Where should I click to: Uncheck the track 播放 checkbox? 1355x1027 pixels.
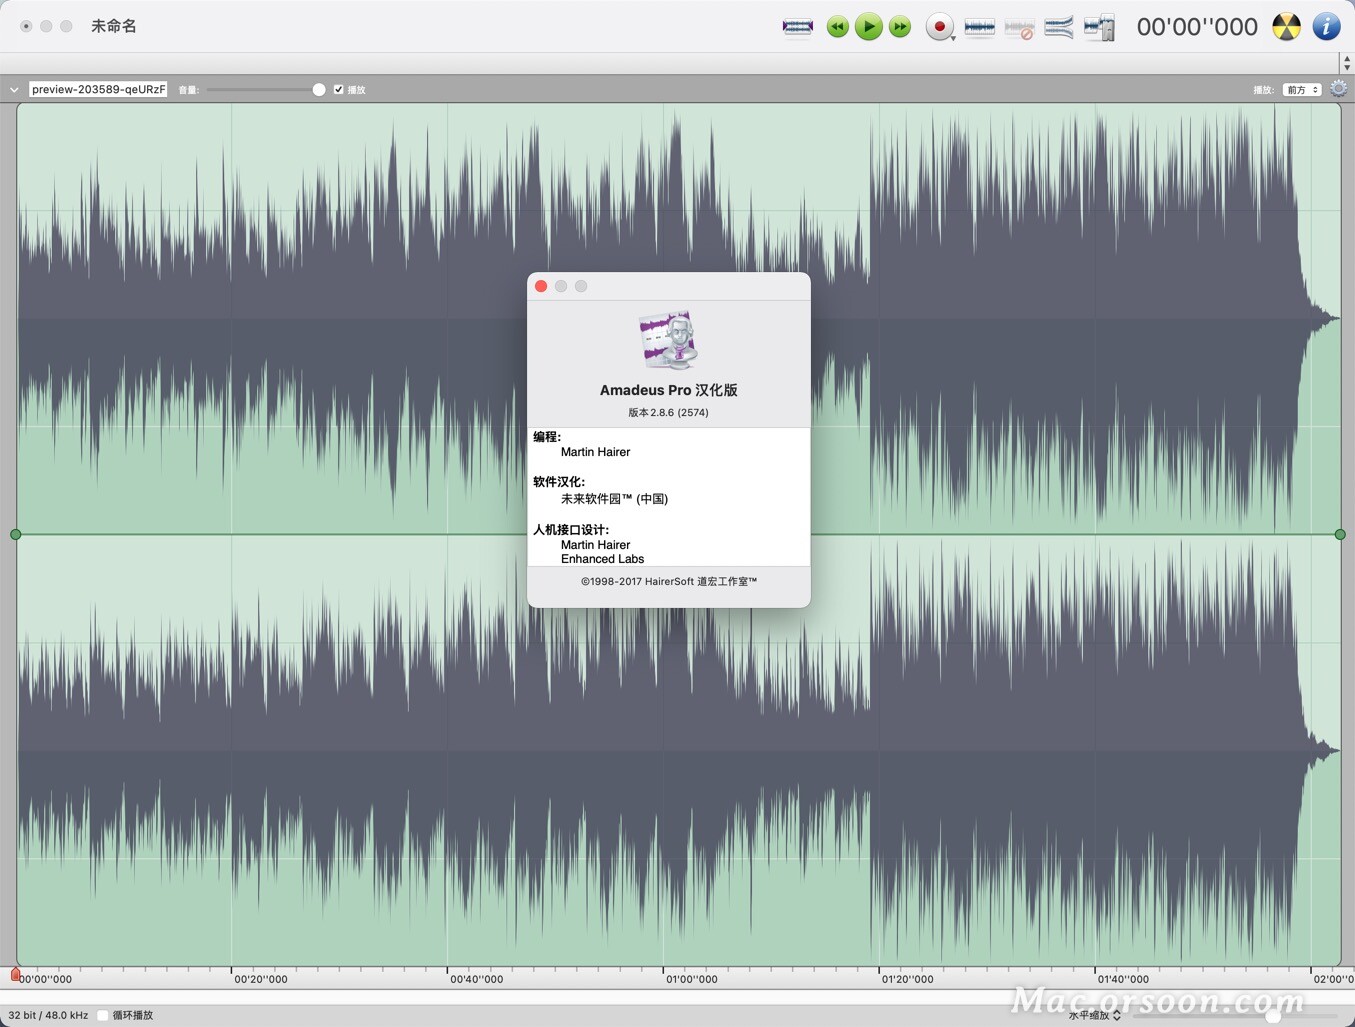[x=338, y=90]
